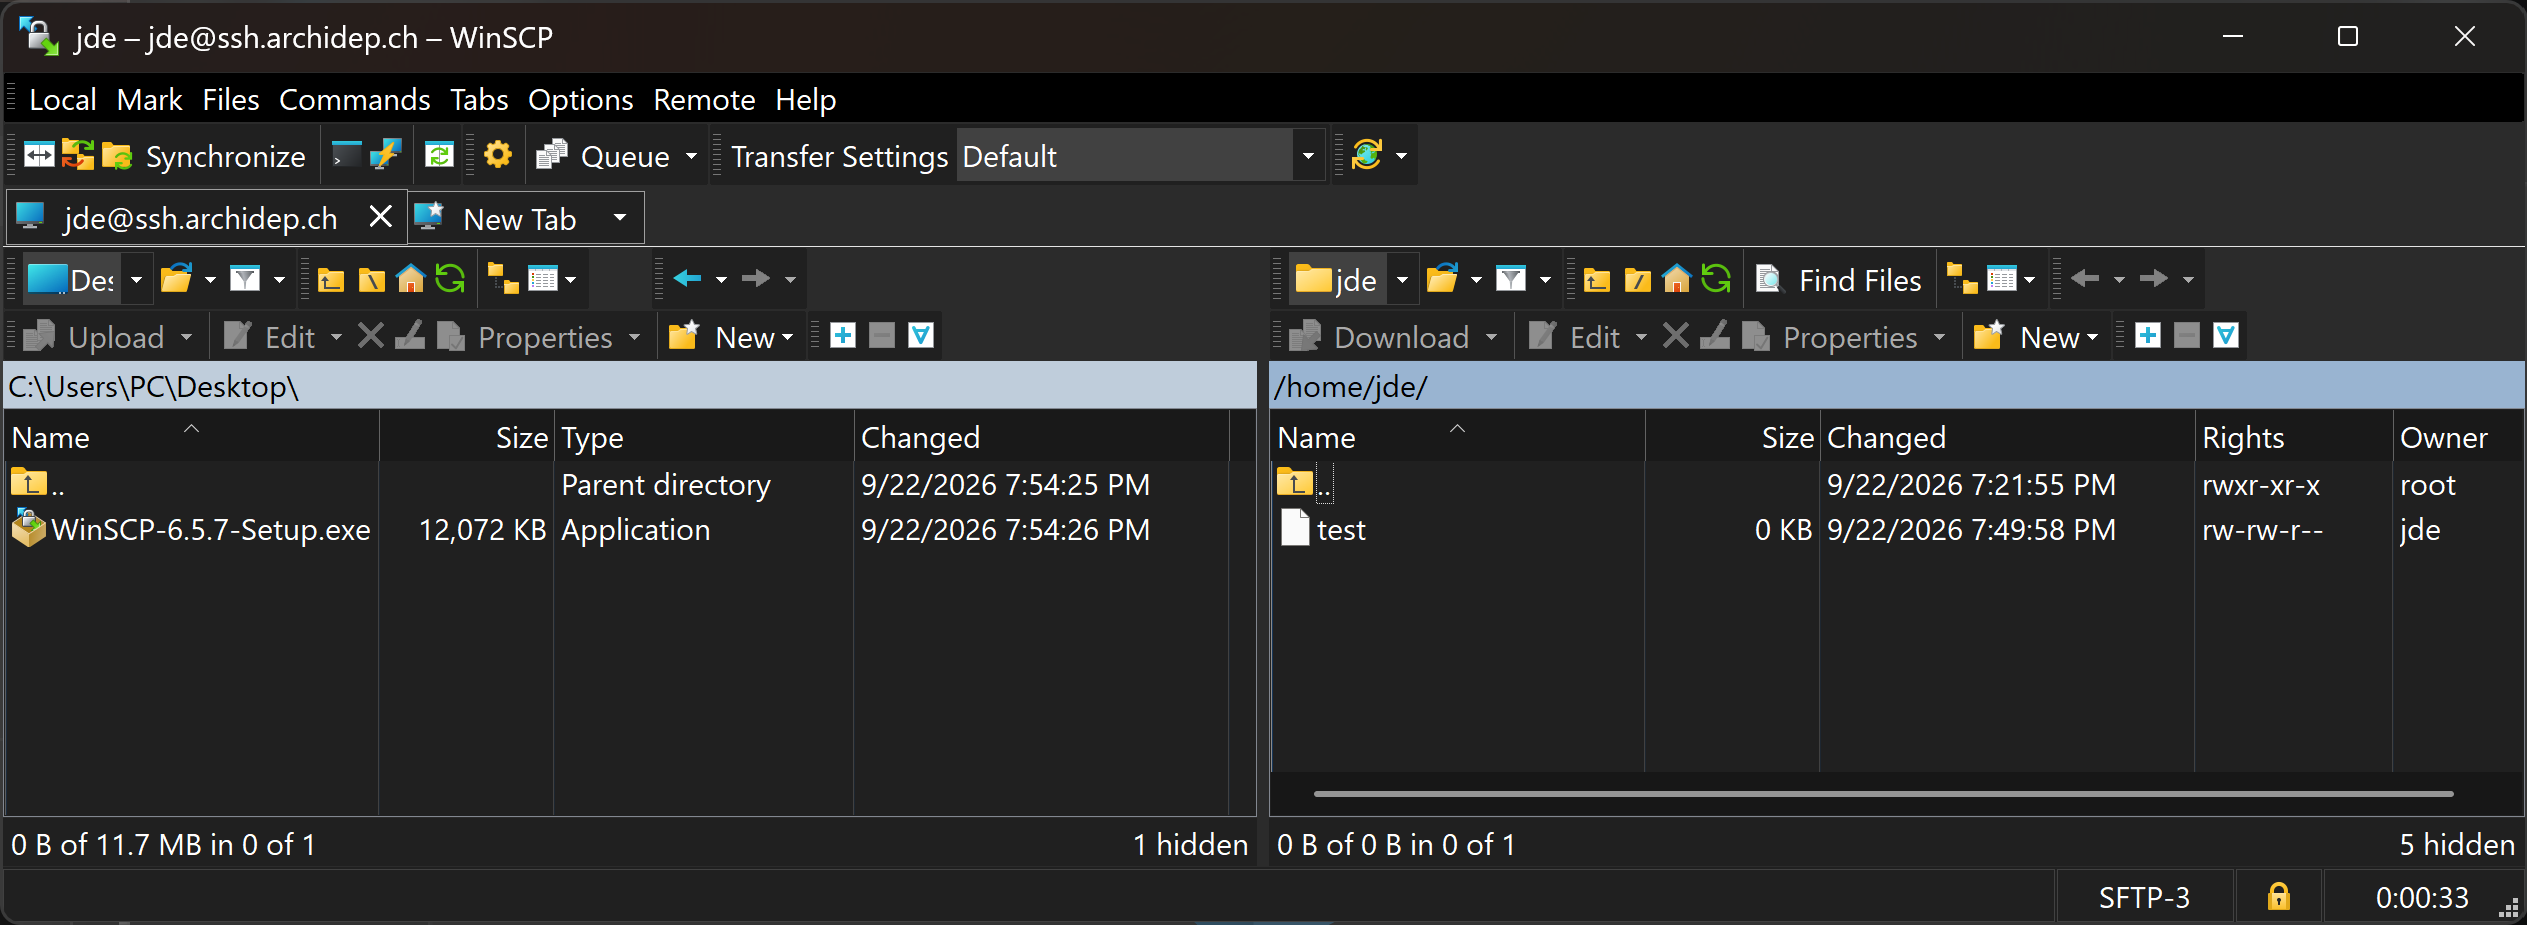This screenshot has height=925, width=2527.
Task: Click the remote path /home/jde/ bar
Action: (1896, 386)
